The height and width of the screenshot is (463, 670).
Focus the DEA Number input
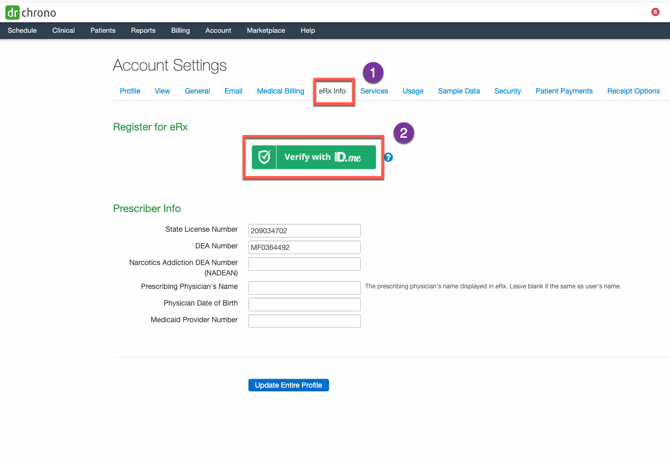304,247
